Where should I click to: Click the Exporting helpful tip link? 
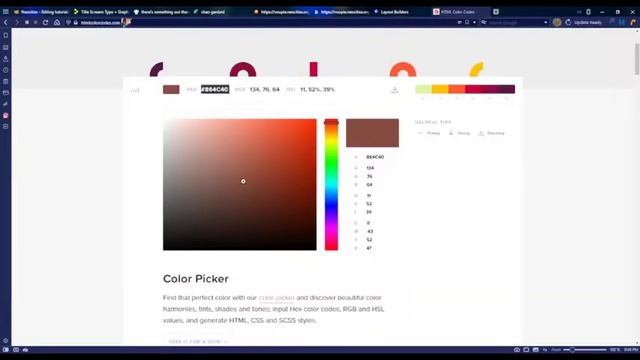click(492, 133)
